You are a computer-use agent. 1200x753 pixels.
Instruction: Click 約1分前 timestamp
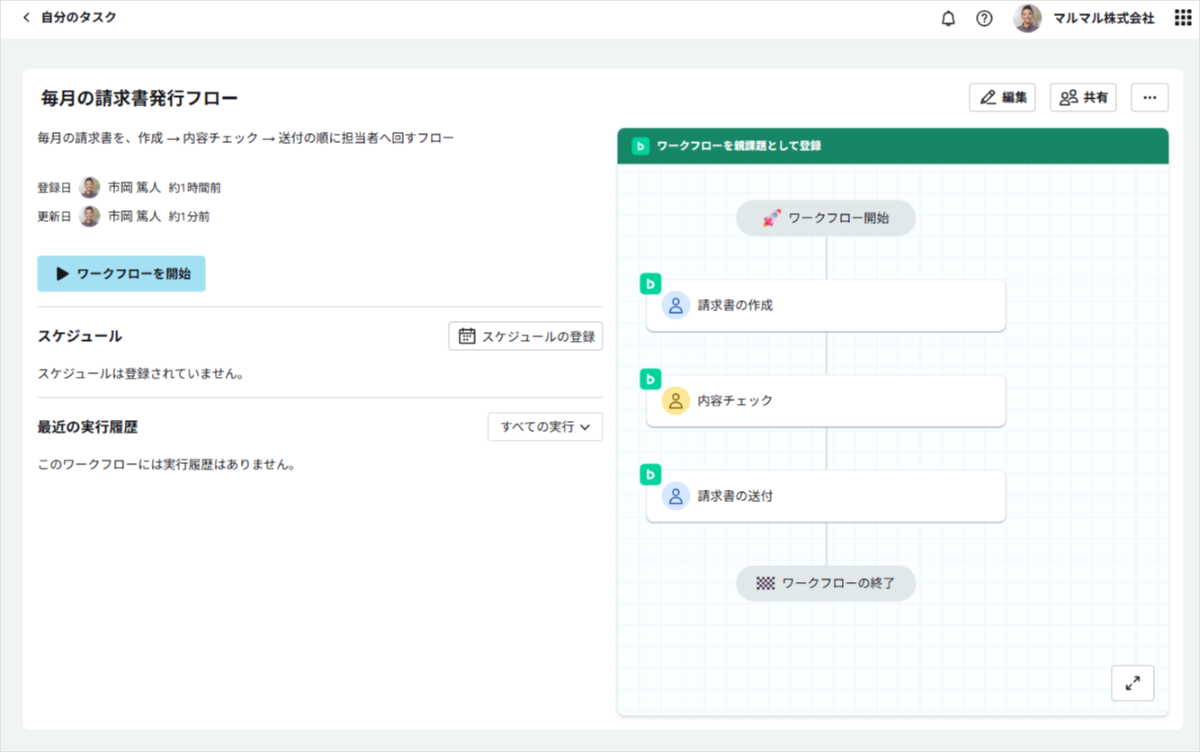tap(189, 216)
